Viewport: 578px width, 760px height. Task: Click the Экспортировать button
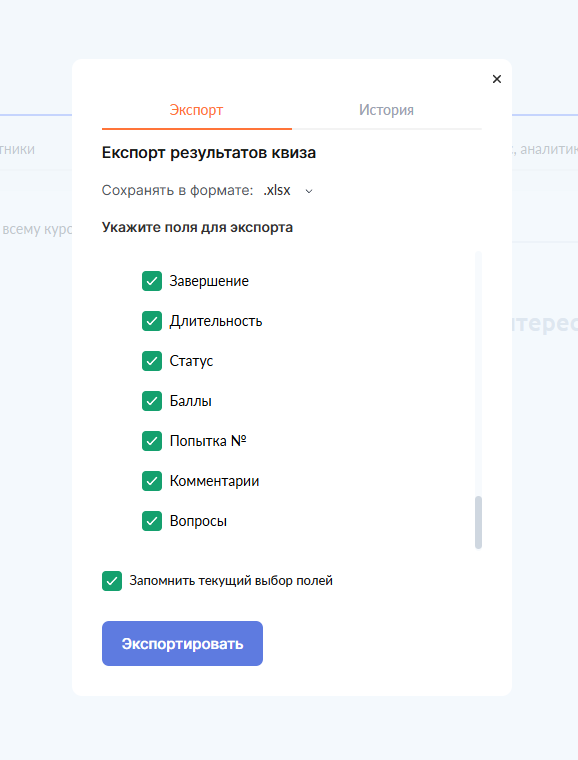182,644
